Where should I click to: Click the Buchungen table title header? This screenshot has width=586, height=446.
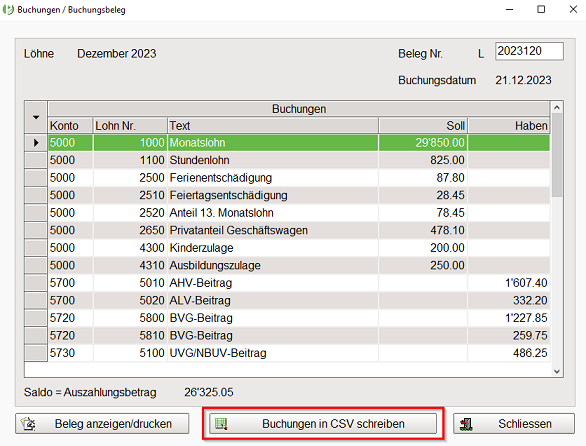299,109
